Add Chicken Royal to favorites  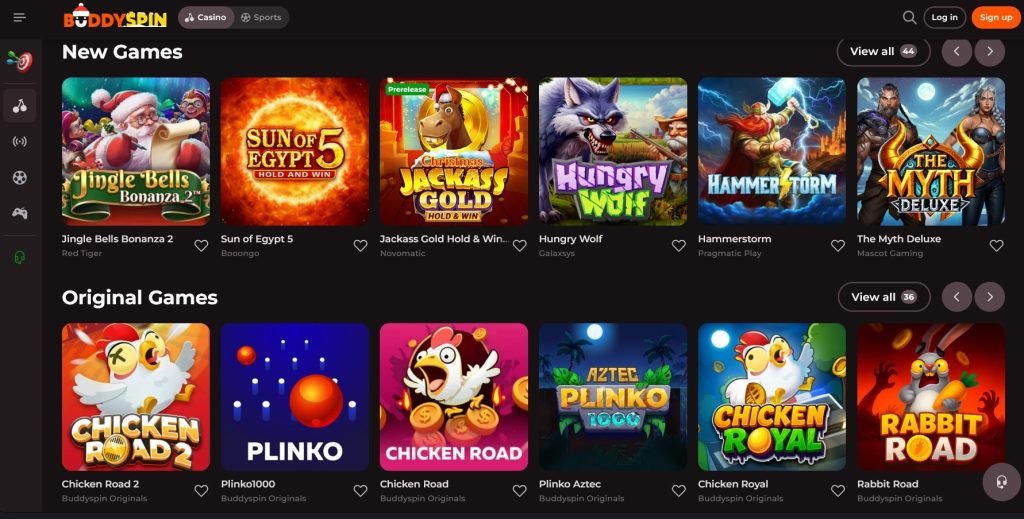[837, 490]
